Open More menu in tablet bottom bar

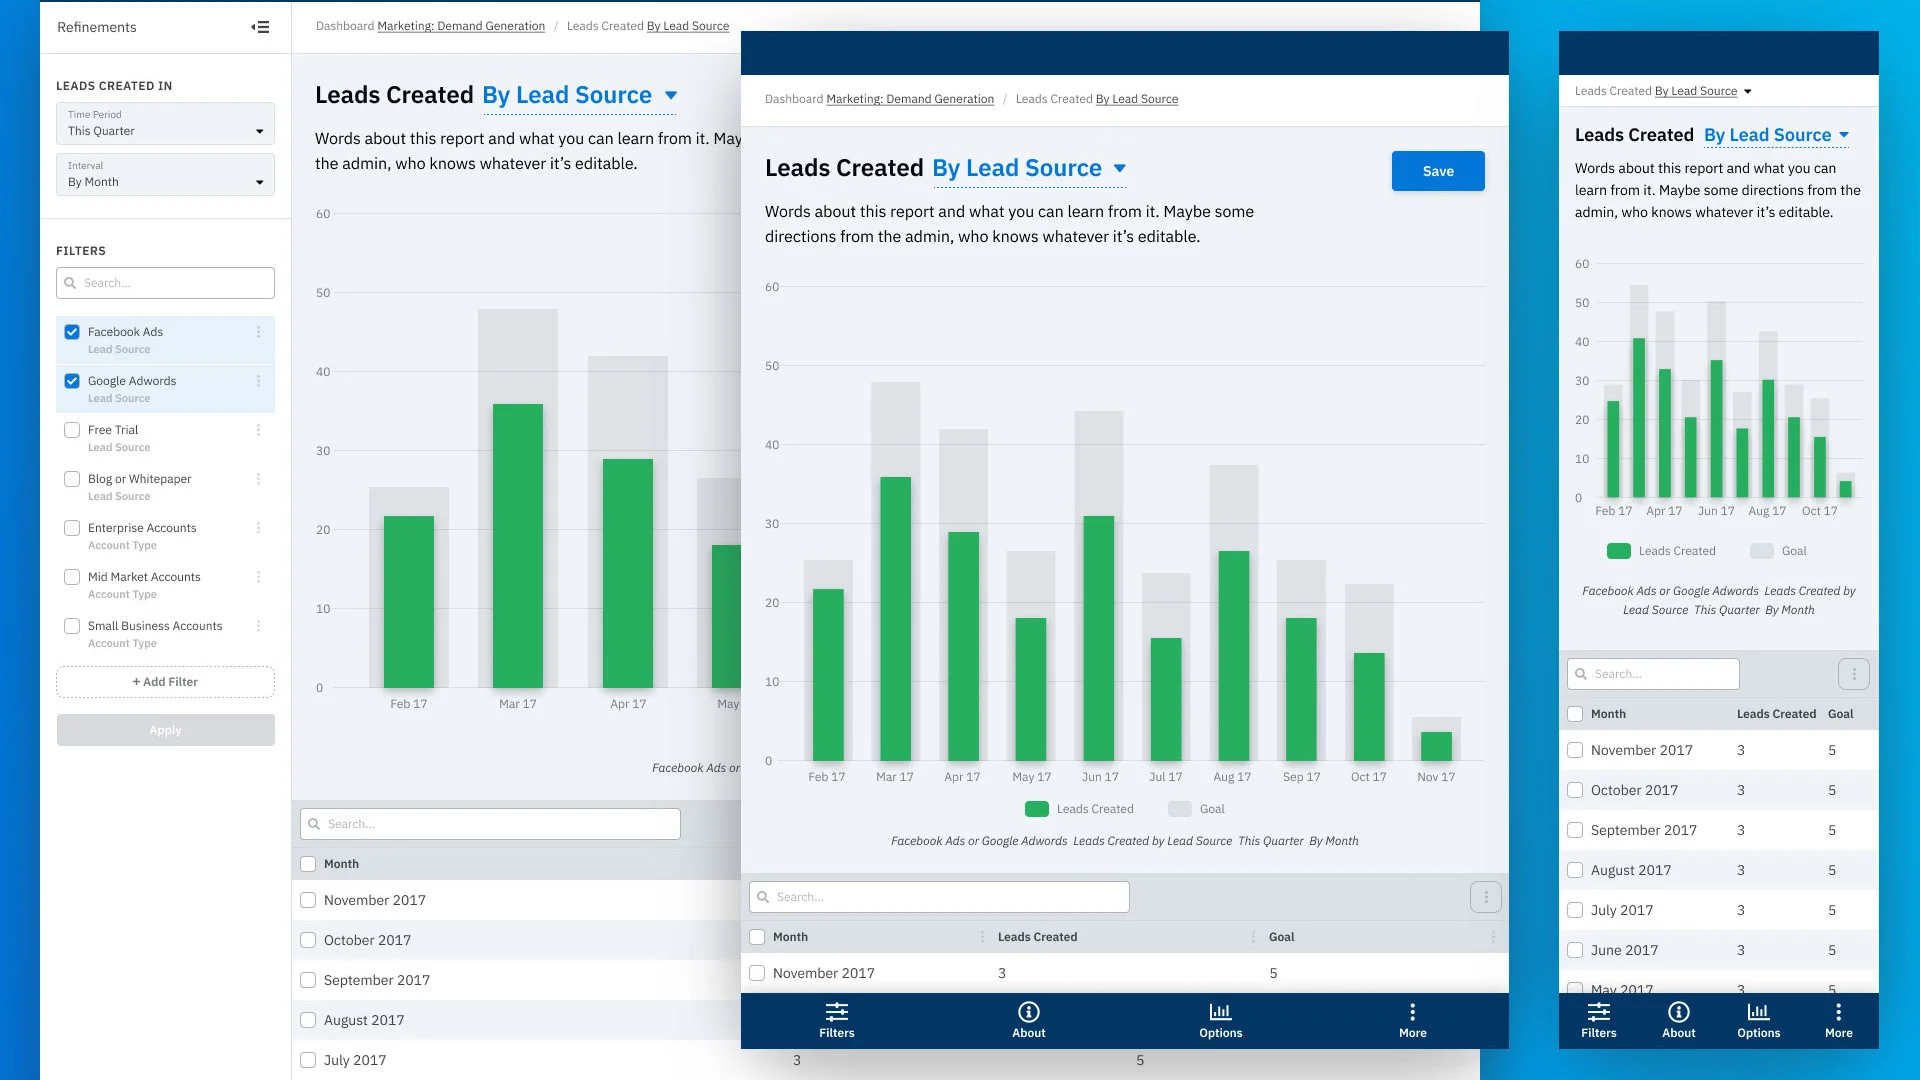(x=1413, y=1021)
